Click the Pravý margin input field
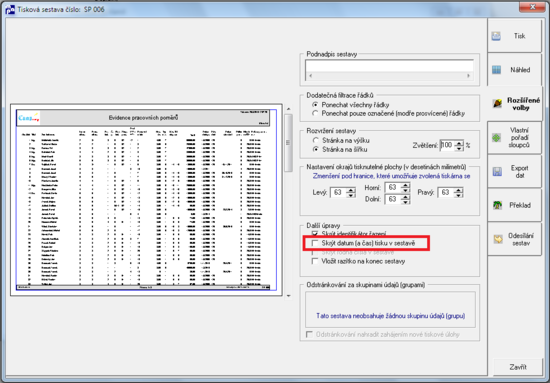Viewport: 550px width, 383px height. tap(446, 193)
